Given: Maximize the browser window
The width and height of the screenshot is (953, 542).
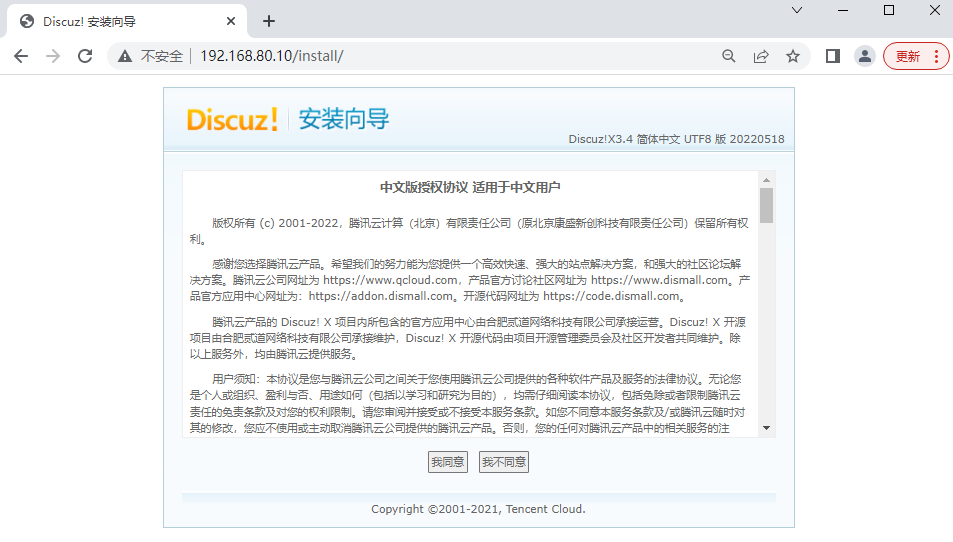Looking at the screenshot, I should point(889,10).
